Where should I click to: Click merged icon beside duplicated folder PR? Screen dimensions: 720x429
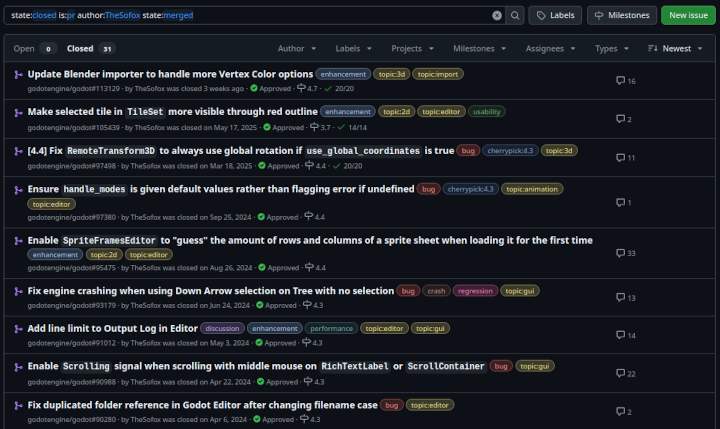point(18,406)
